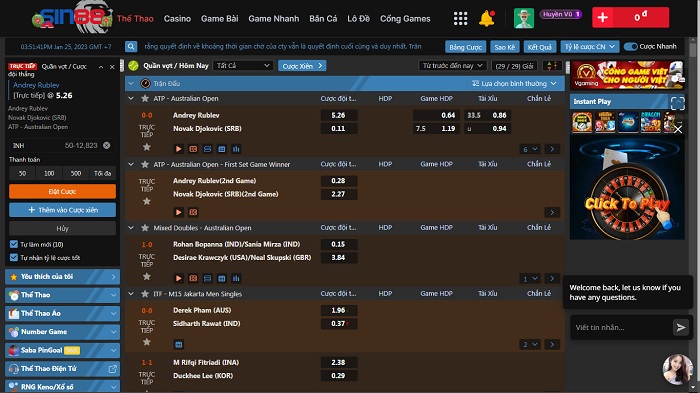Open the Tất Cả filter dropdown
Viewport: 700px width, 393px height.
[x=243, y=66]
